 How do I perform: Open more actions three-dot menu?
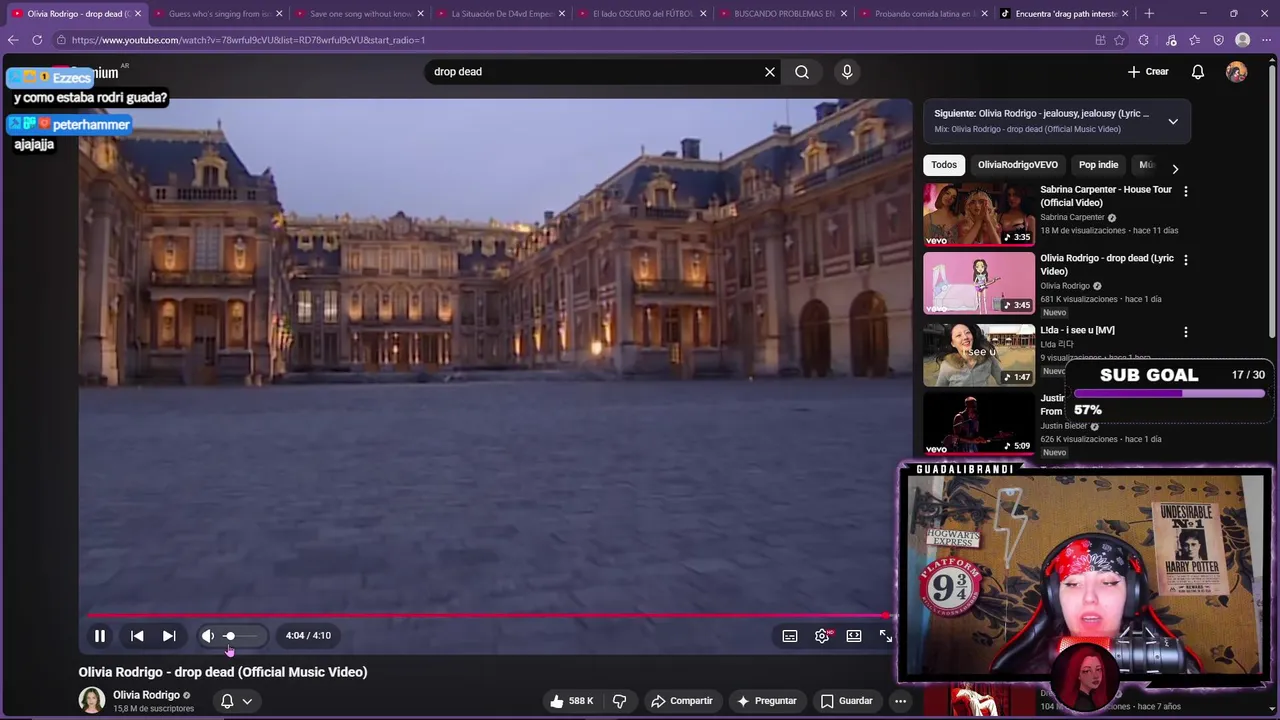click(900, 701)
